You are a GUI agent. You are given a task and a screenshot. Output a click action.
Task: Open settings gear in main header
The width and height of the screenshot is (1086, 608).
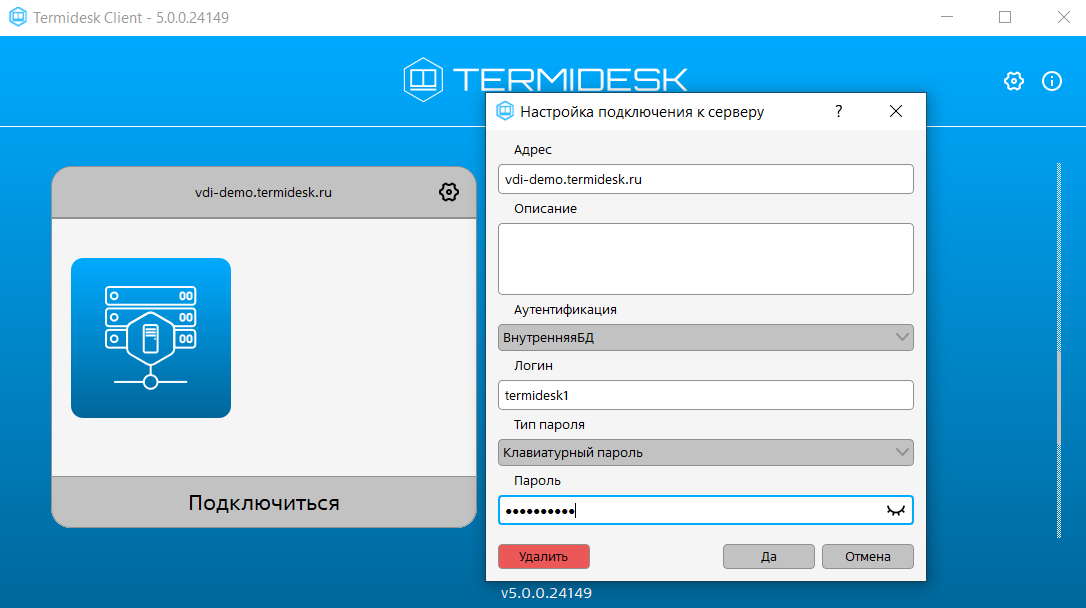tap(1013, 81)
